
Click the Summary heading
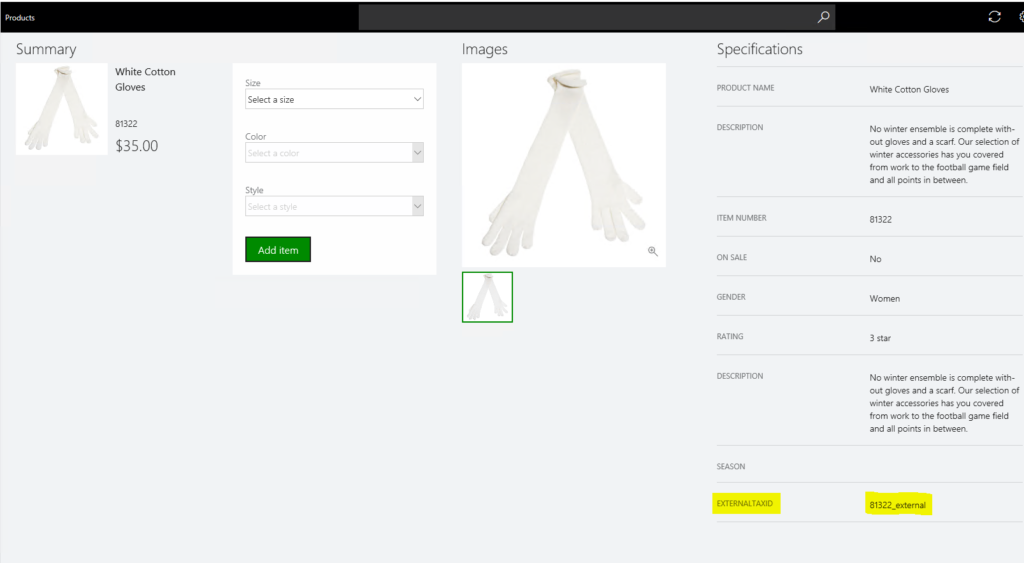click(46, 49)
